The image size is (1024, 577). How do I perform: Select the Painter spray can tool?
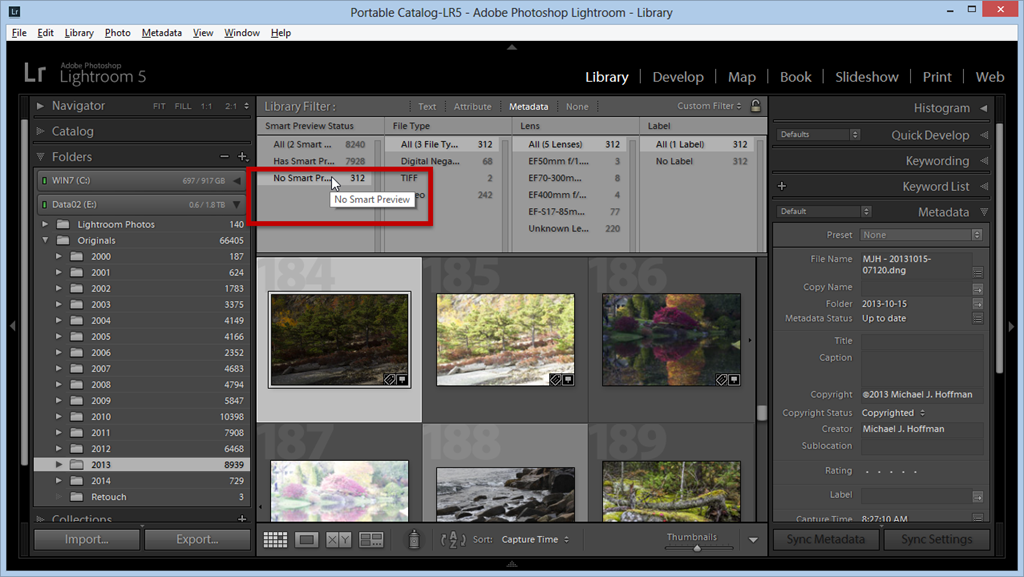(414, 539)
